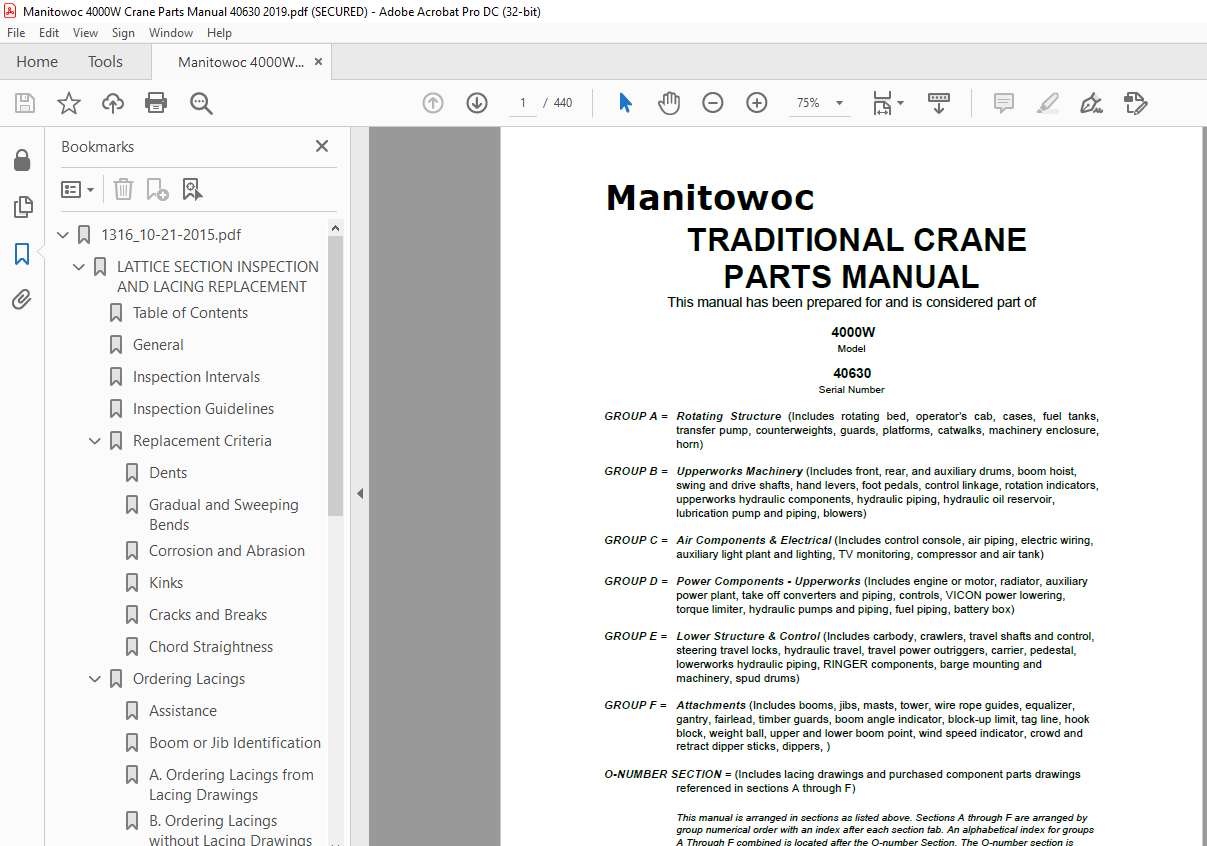Screen dimensions: 1207x846
Task: Jump to Kinks bookmark
Action: tap(166, 583)
